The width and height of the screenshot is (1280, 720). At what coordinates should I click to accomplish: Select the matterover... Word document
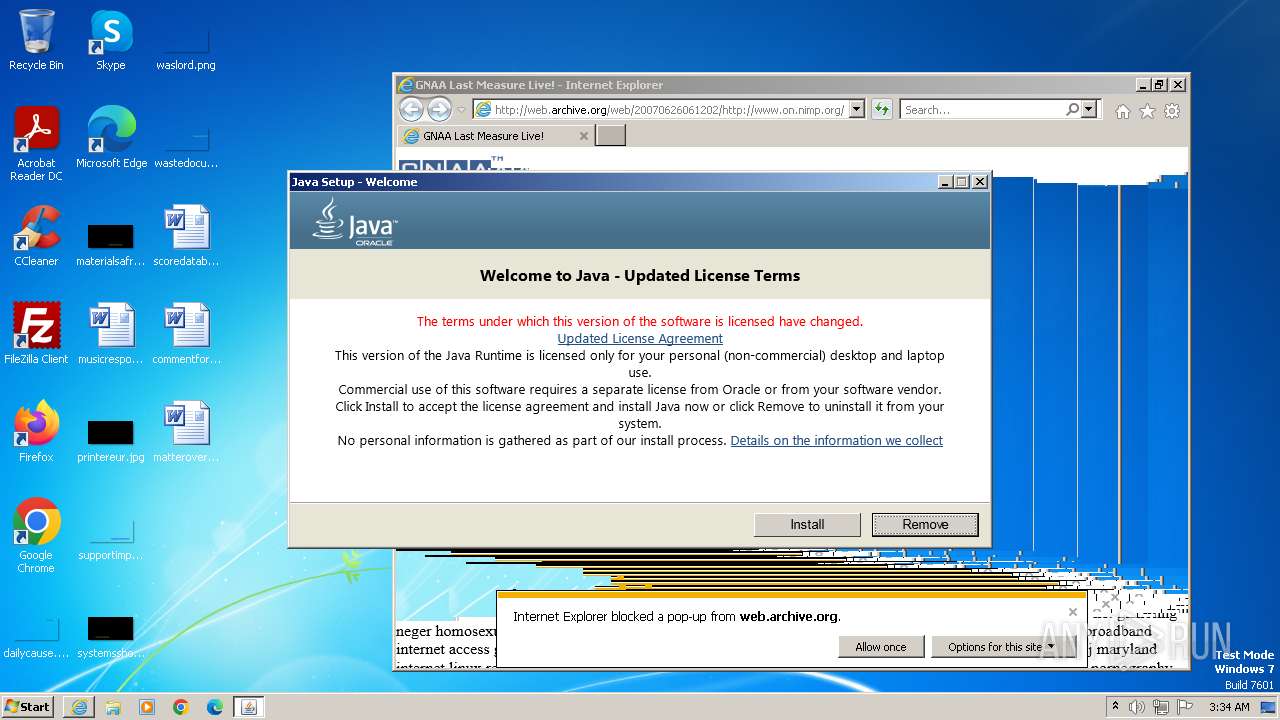pos(186,432)
